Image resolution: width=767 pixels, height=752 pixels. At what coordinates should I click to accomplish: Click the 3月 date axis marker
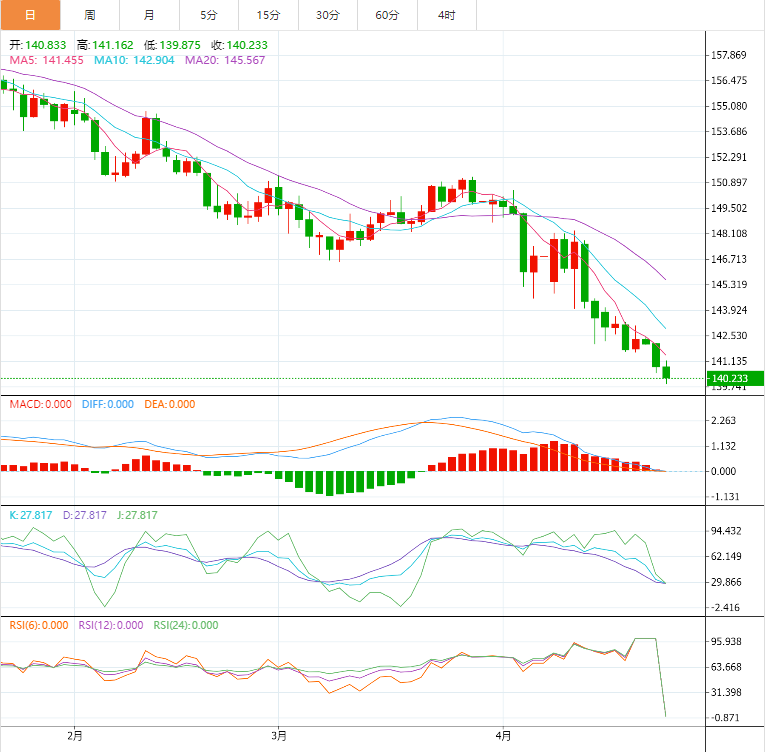tap(279, 736)
